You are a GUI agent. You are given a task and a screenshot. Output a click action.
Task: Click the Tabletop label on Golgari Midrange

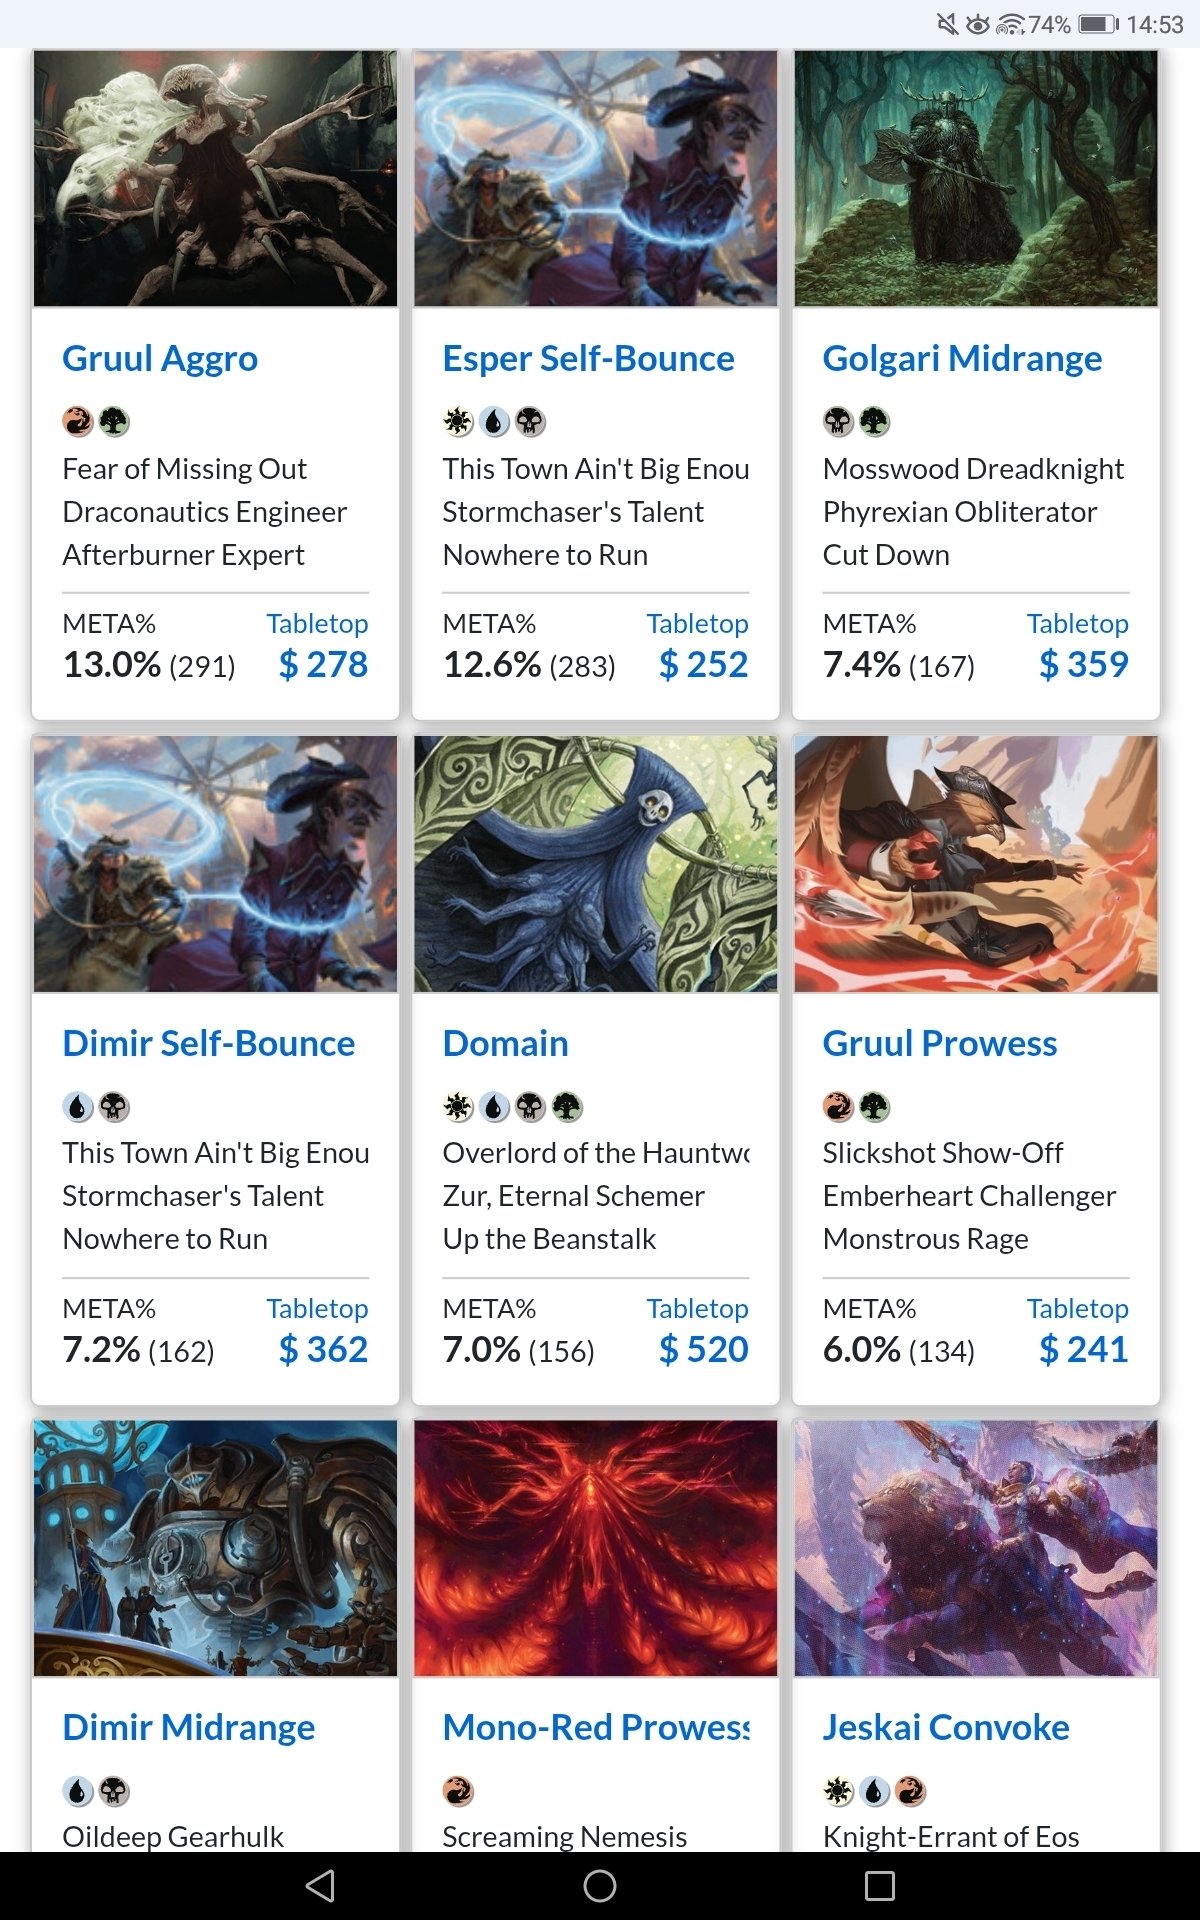[1077, 623]
